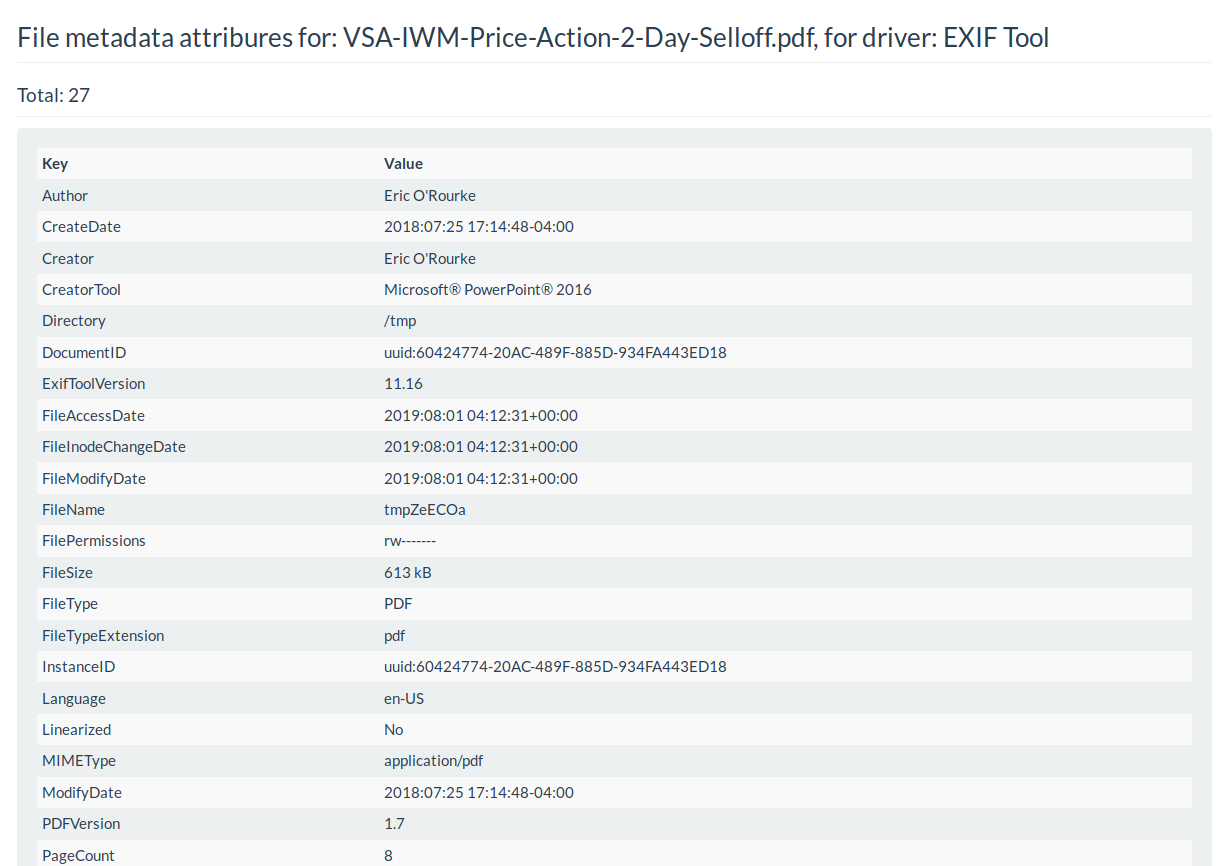
Task: Click the Linearized value No
Action: [x=394, y=730]
